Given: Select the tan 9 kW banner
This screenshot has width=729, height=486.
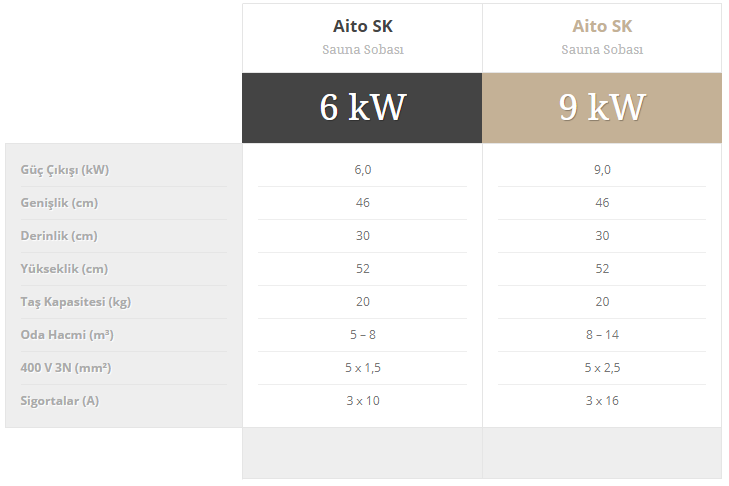Looking at the screenshot, I should 601,107.
